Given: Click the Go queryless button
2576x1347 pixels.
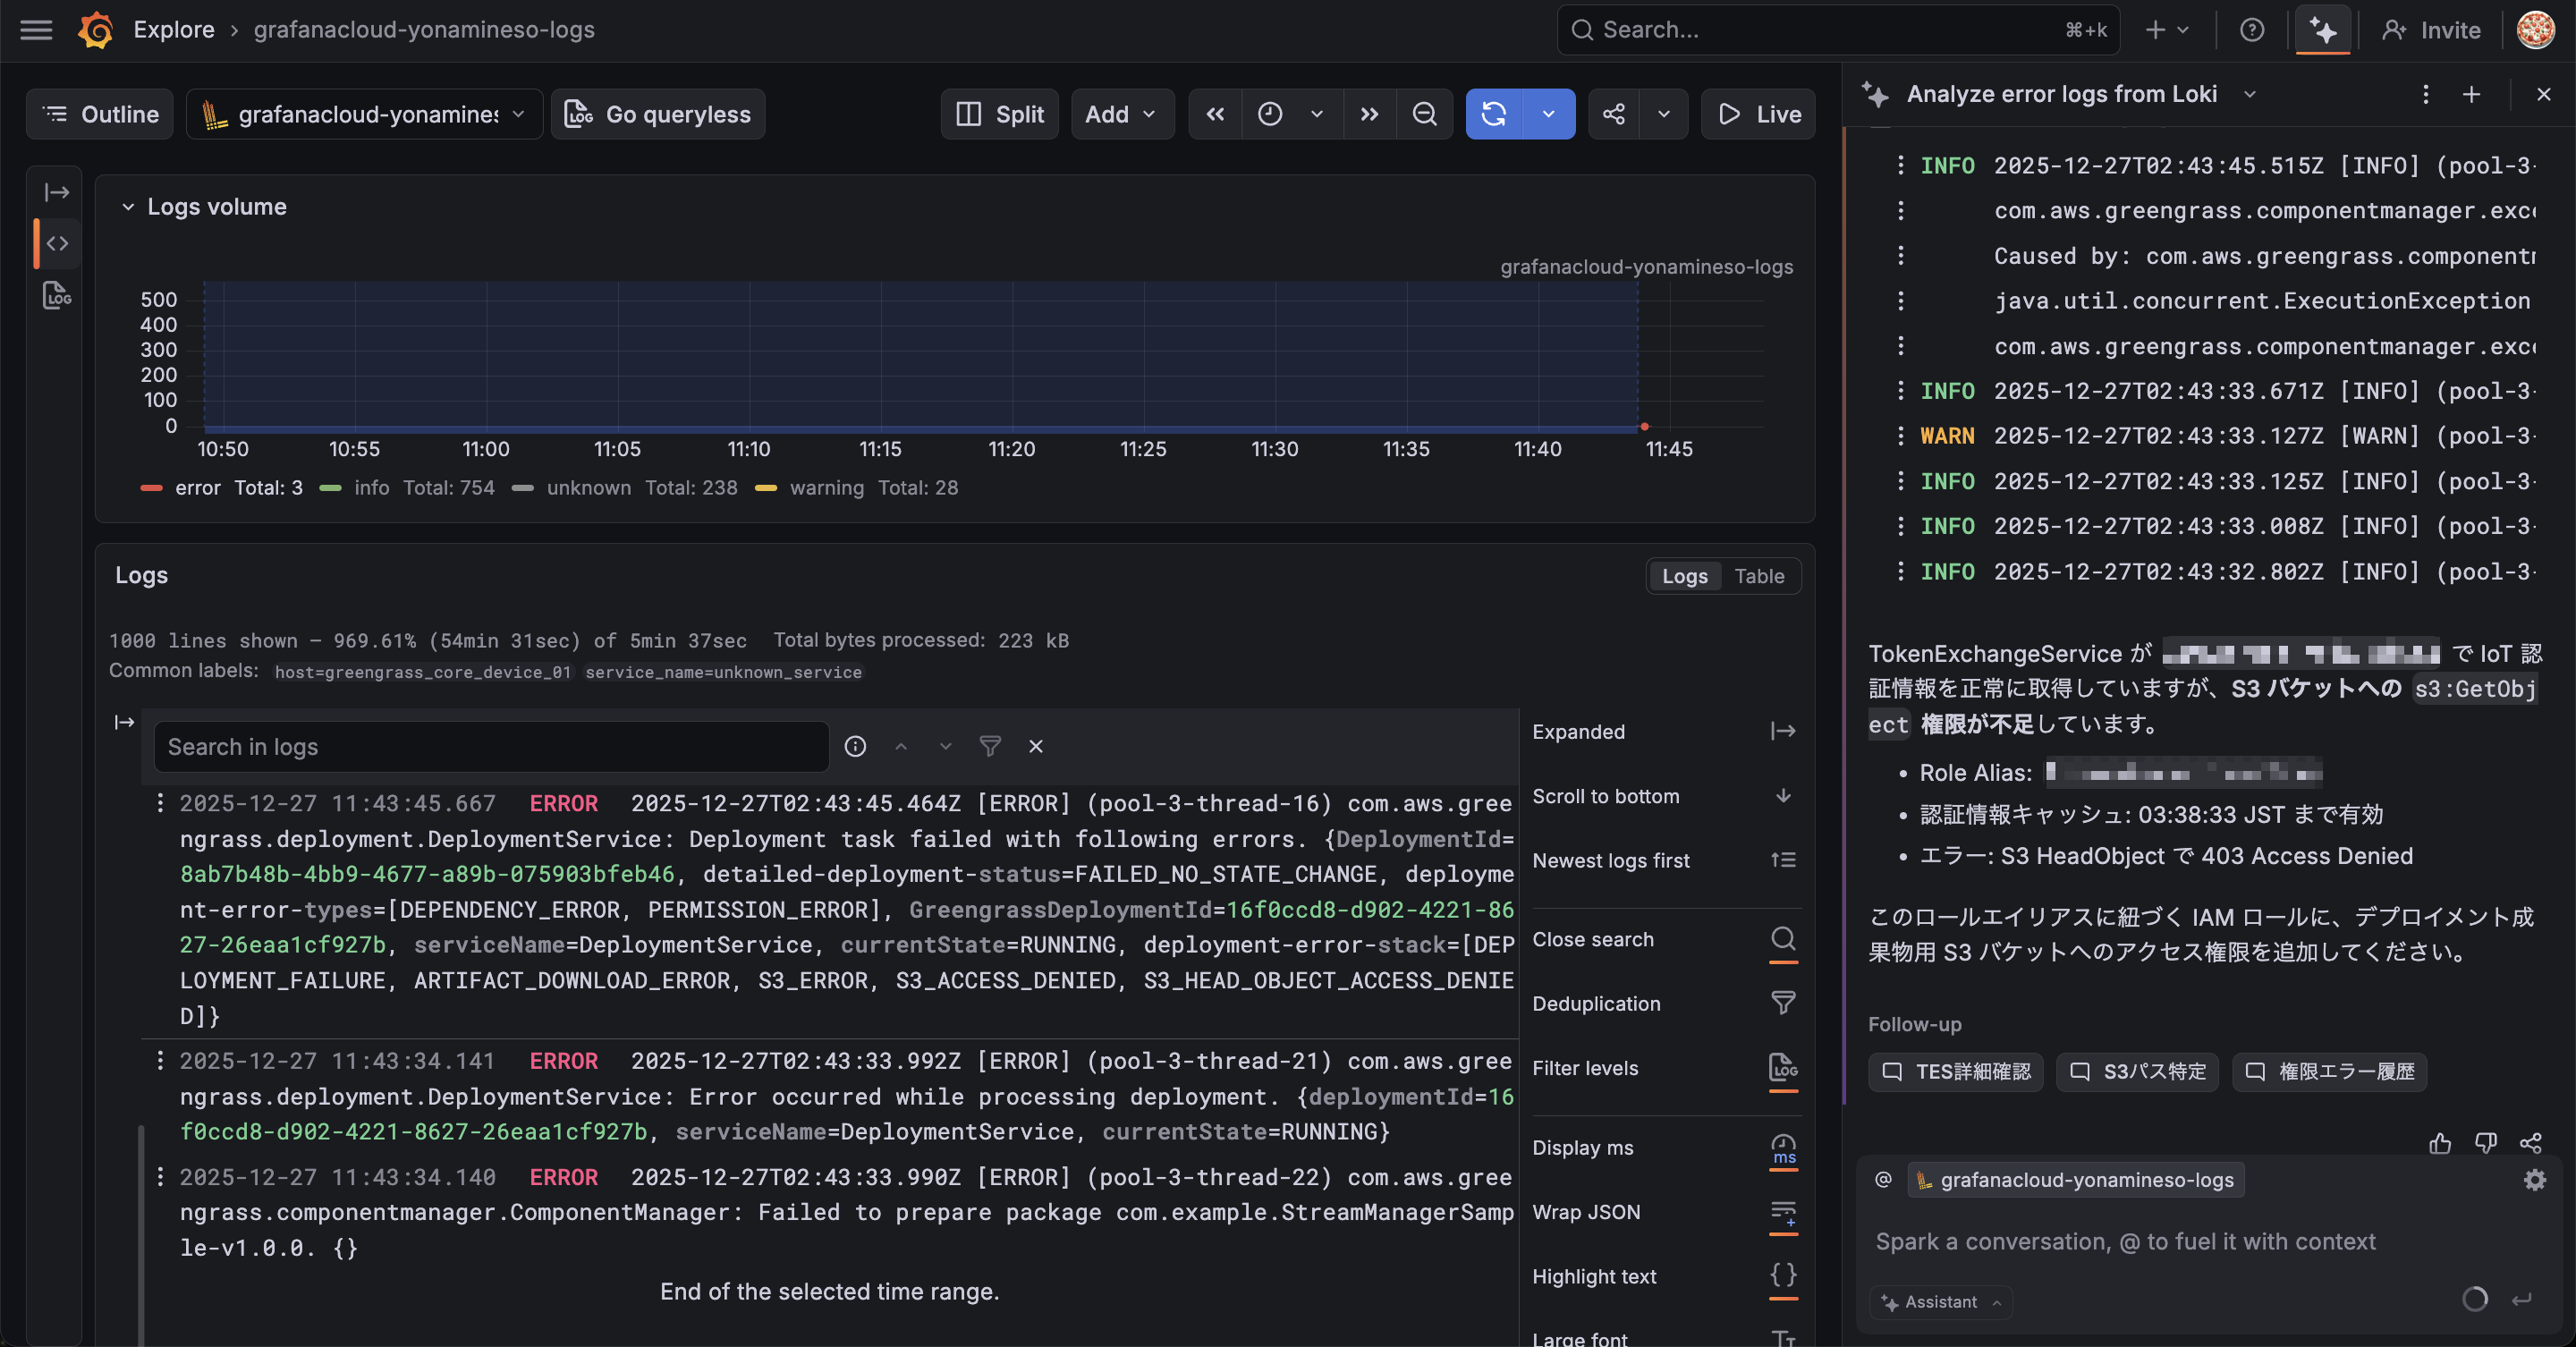Looking at the screenshot, I should pos(659,114).
